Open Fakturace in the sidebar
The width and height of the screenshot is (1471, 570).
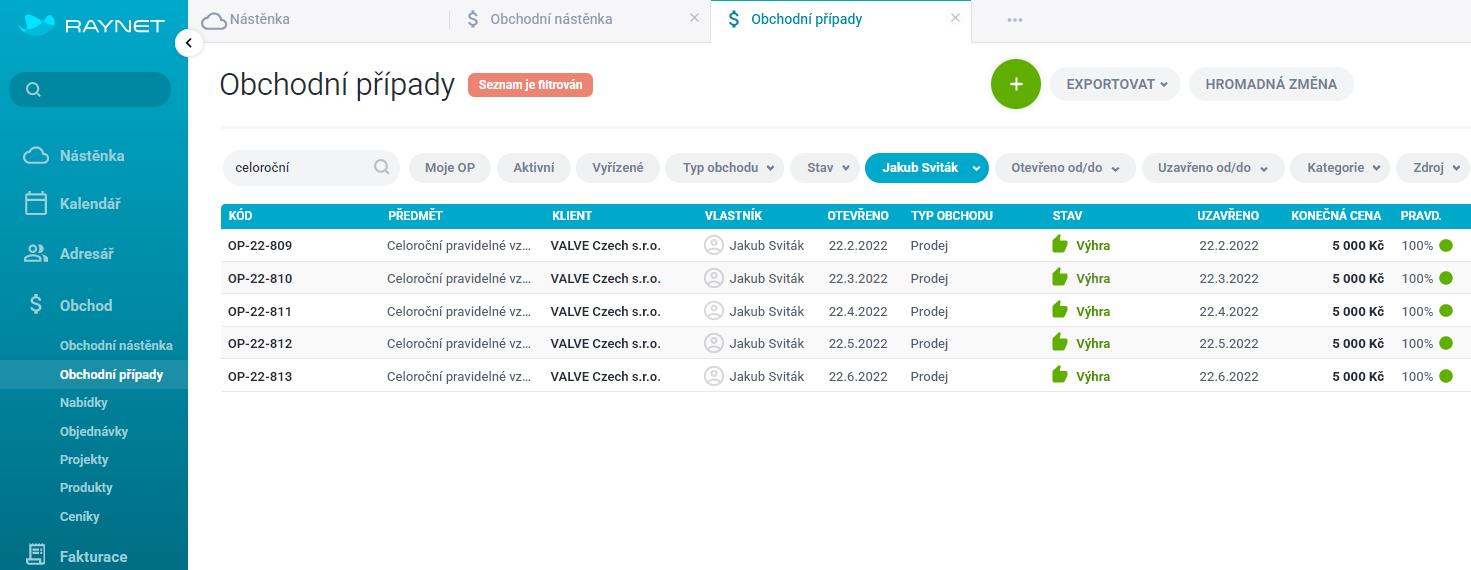(x=93, y=556)
